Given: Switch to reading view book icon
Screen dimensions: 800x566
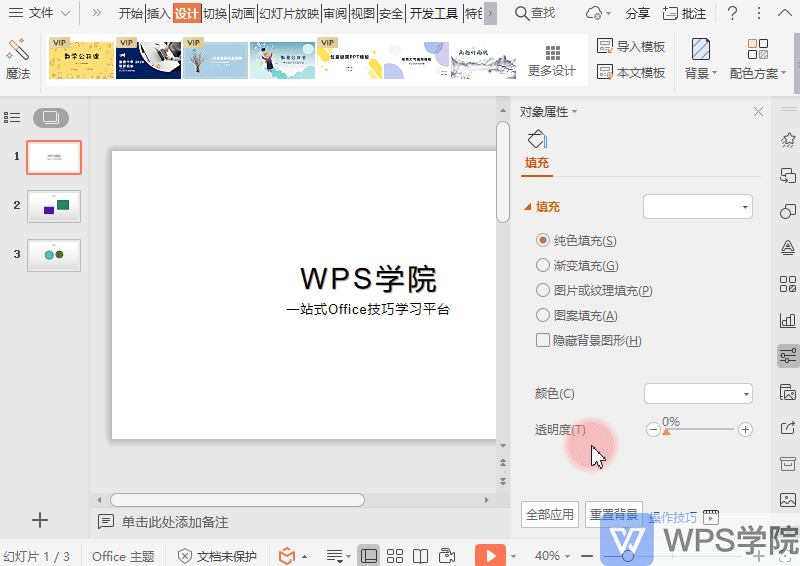Looking at the screenshot, I should tap(420, 555).
